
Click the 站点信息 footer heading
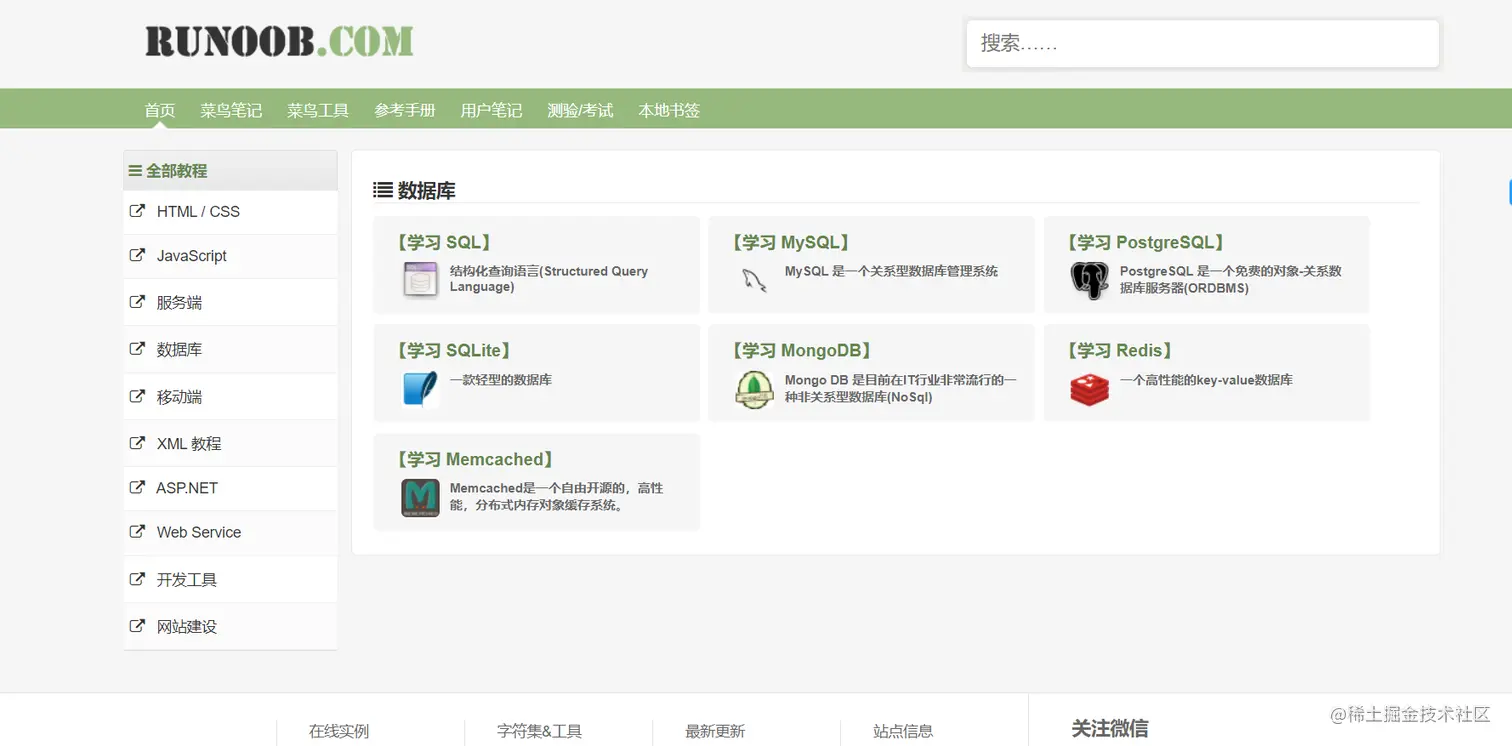click(903, 731)
